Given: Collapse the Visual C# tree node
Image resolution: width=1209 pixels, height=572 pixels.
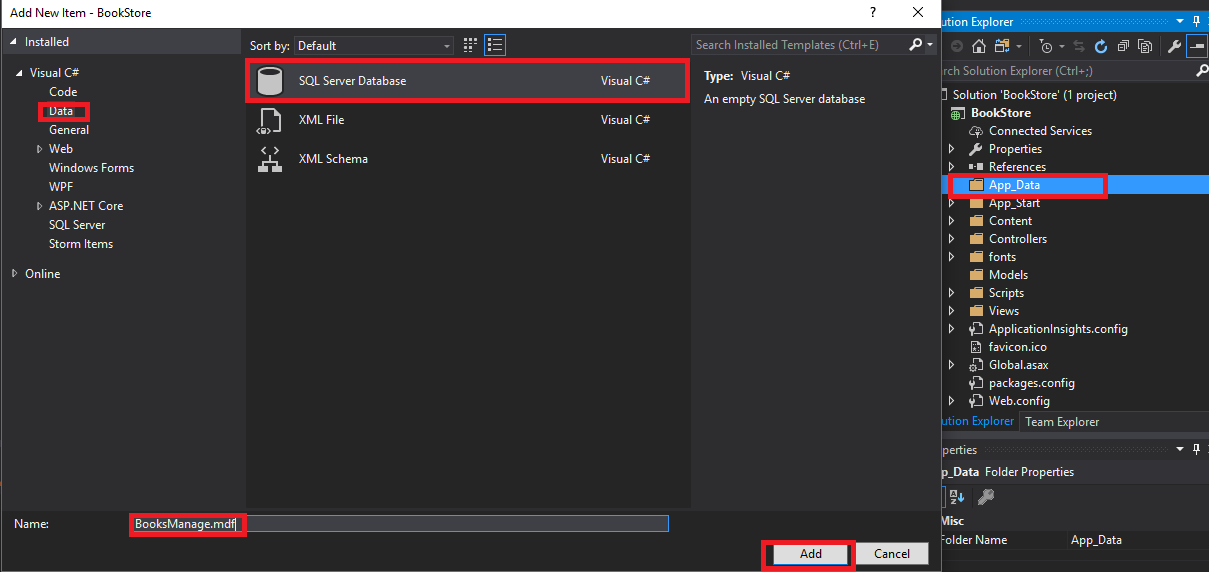Looking at the screenshot, I should 20,73.
